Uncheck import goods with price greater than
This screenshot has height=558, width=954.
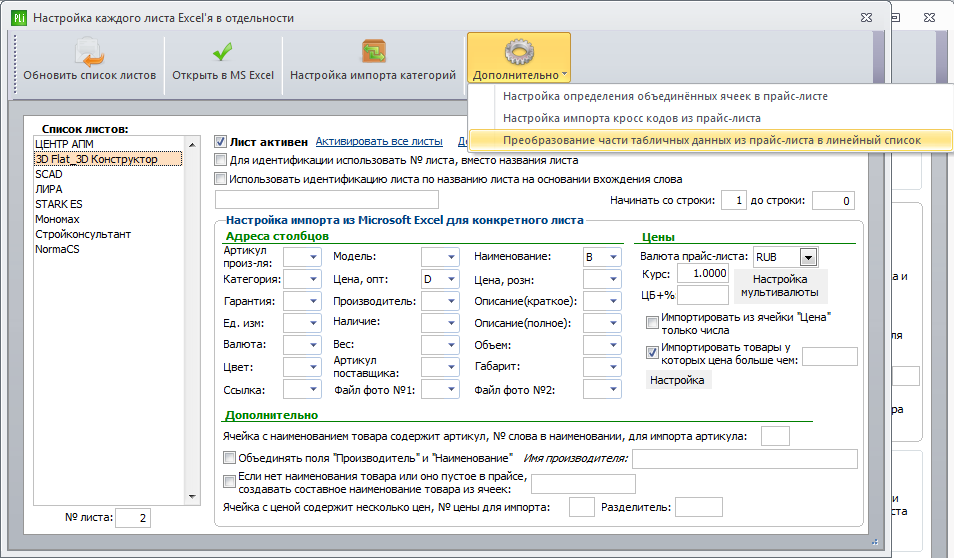(x=652, y=352)
